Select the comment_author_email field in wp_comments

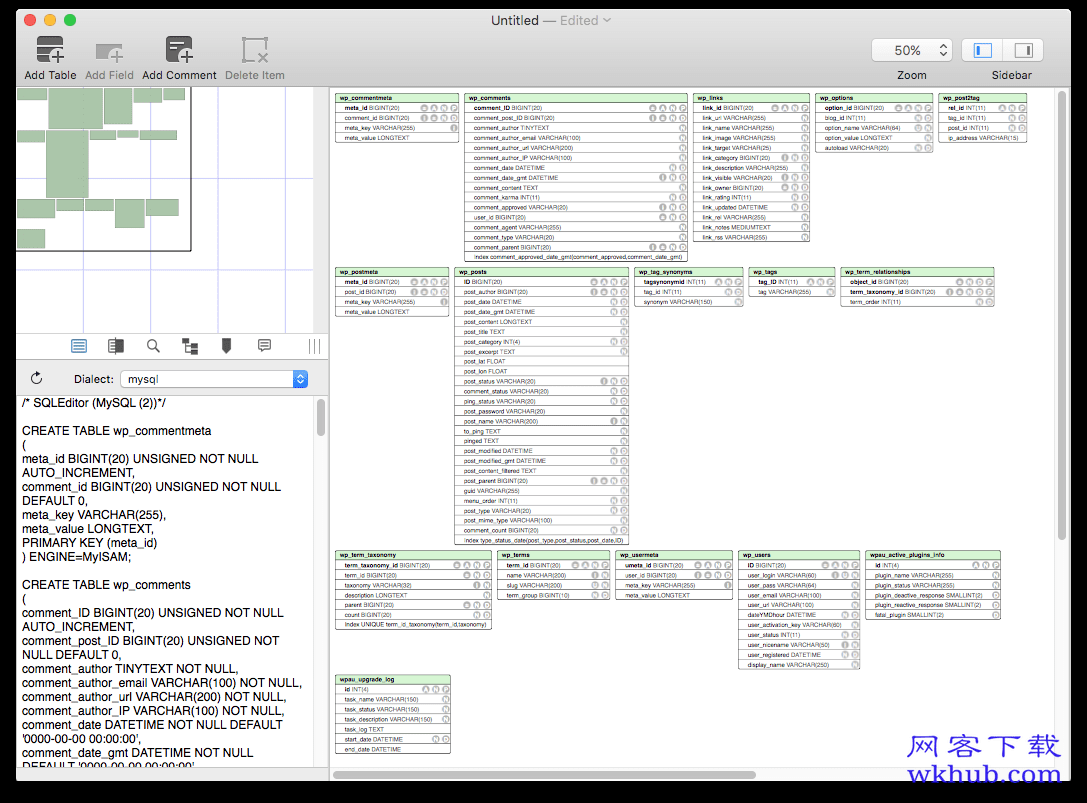576,138
